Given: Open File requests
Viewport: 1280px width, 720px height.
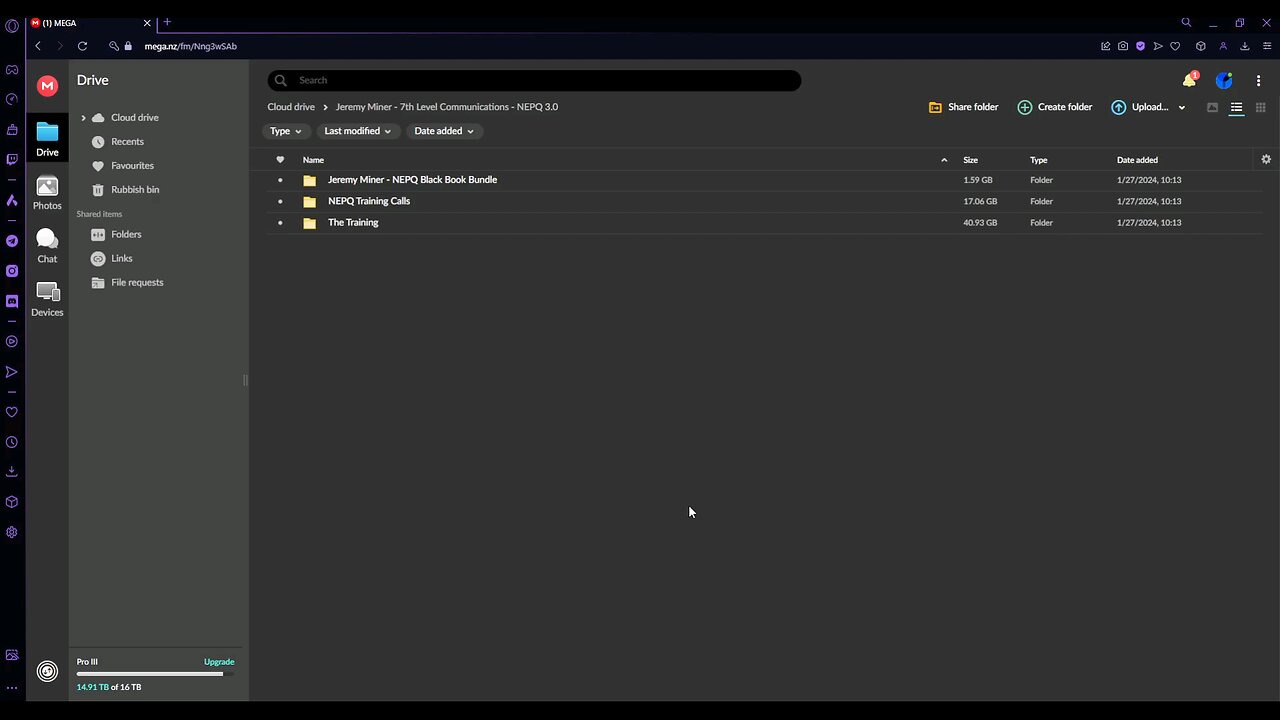Looking at the screenshot, I should point(137,283).
